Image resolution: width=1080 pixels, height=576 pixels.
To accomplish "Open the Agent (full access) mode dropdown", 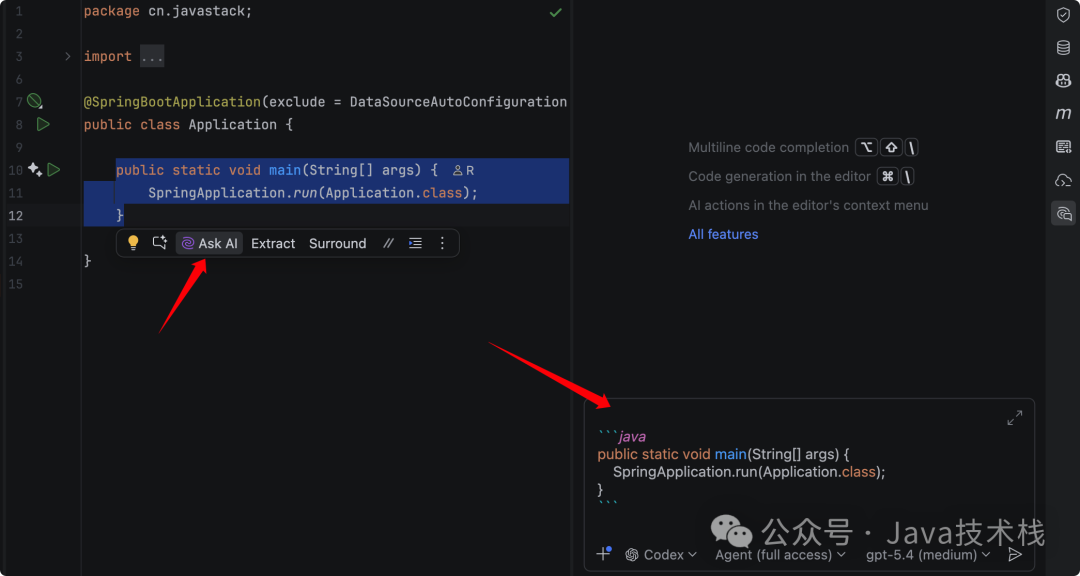I will [780, 555].
